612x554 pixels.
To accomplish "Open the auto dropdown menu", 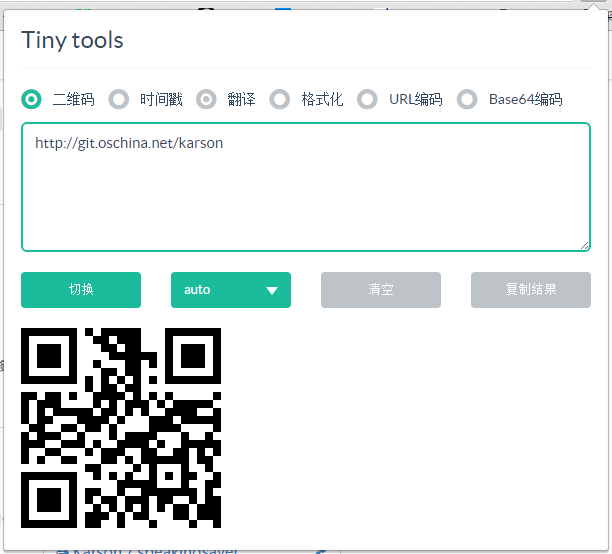I will [231, 290].
